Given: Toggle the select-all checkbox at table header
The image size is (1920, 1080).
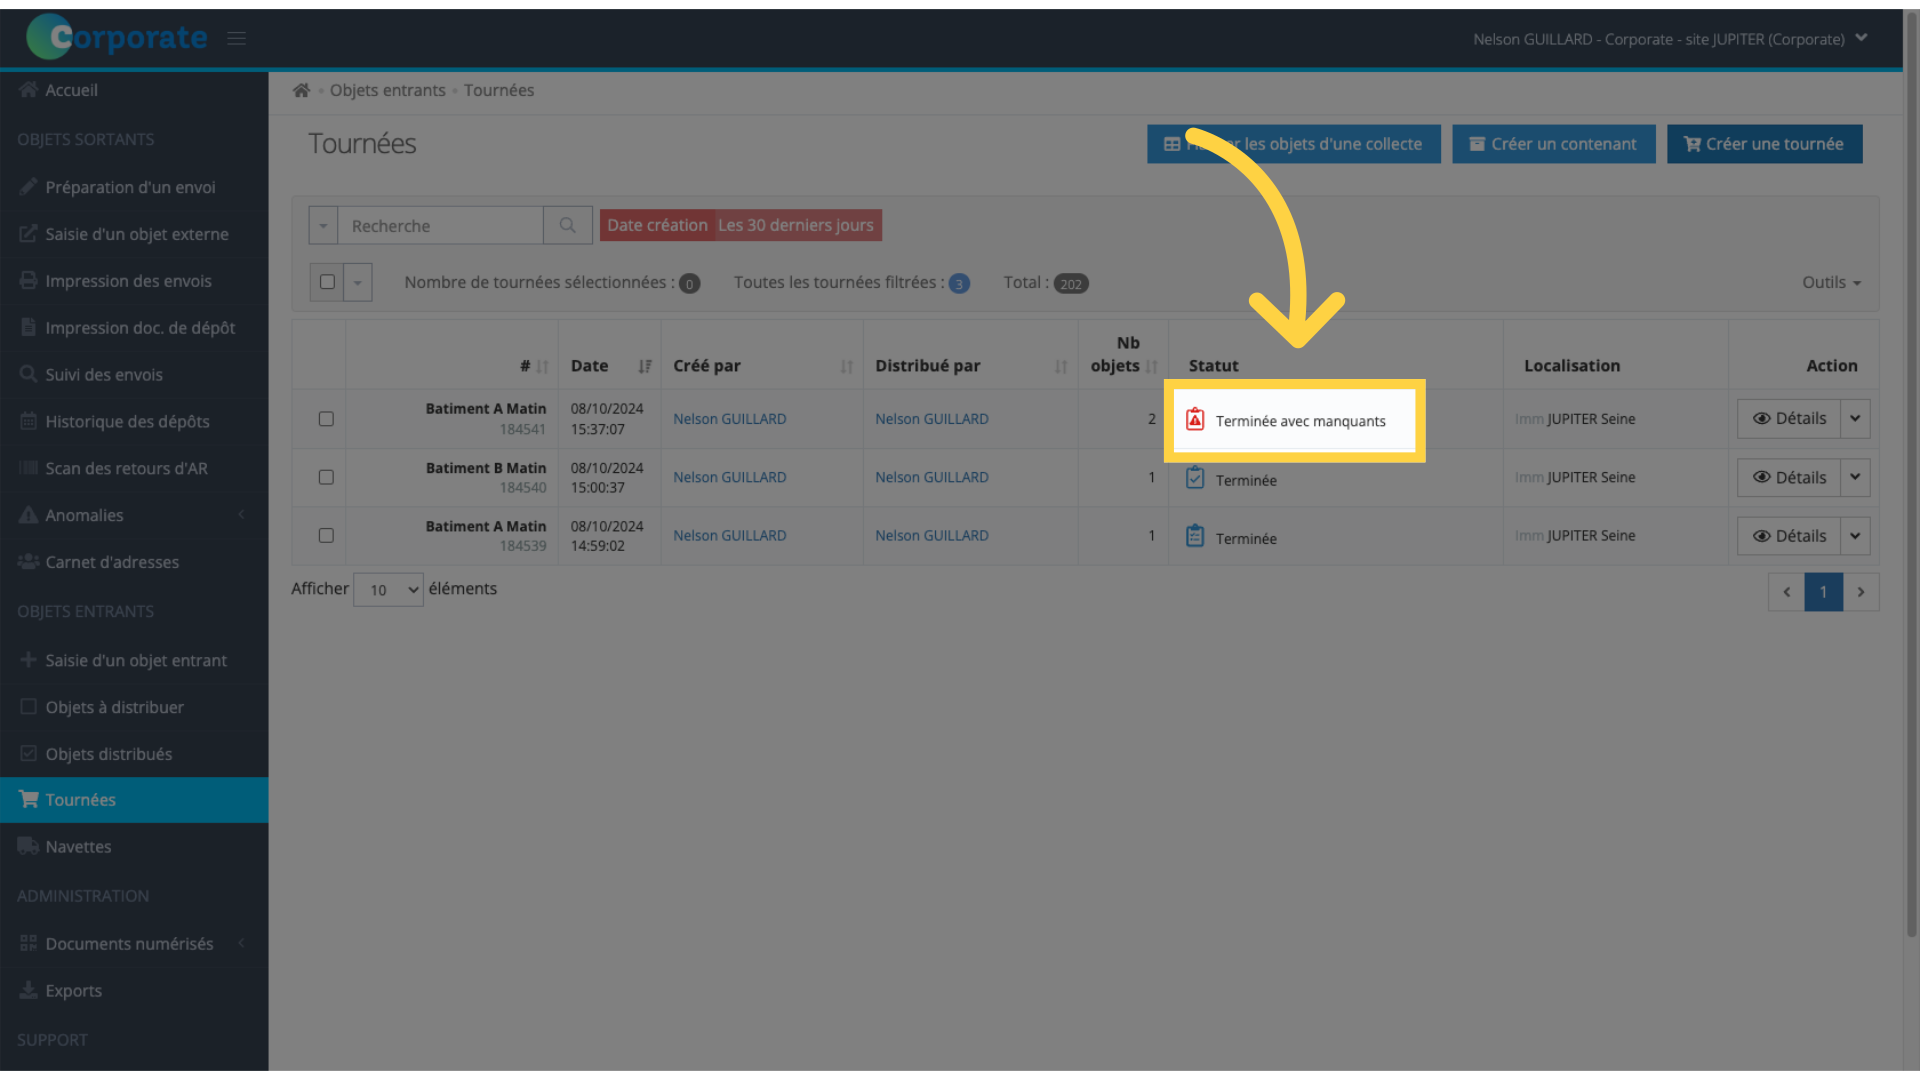Looking at the screenshot, I should (327, 281).
